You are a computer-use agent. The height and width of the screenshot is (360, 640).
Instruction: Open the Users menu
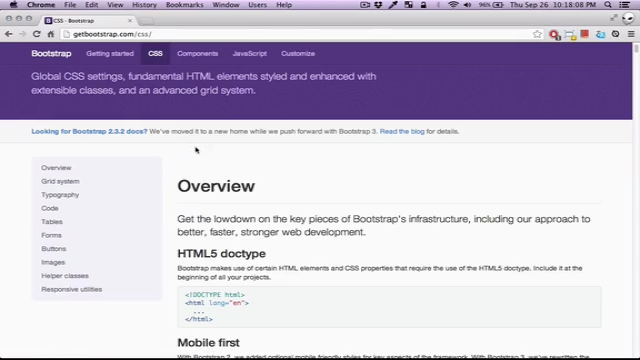click(258, 5)
